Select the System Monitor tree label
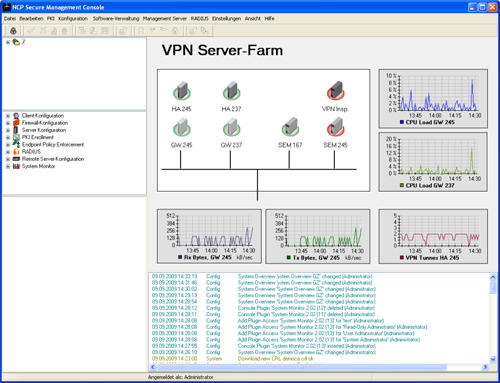The height and width of the screenshot is (383, 500). tap(38, 166)
